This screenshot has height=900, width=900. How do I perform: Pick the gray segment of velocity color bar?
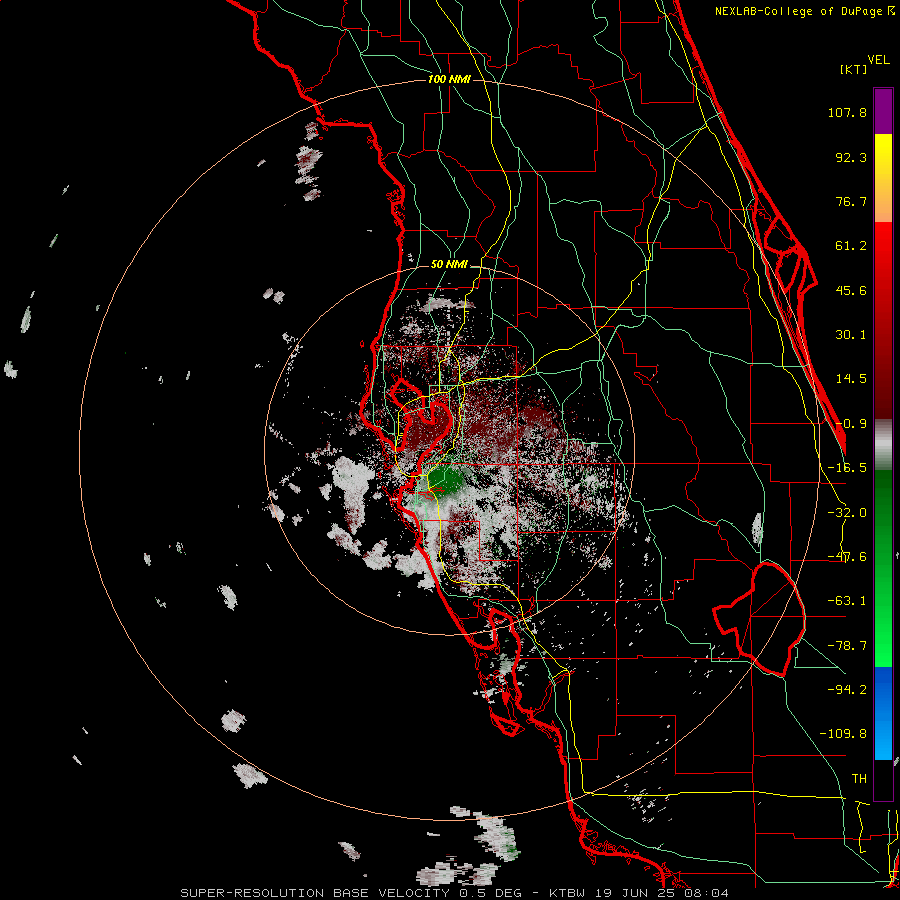883,445
